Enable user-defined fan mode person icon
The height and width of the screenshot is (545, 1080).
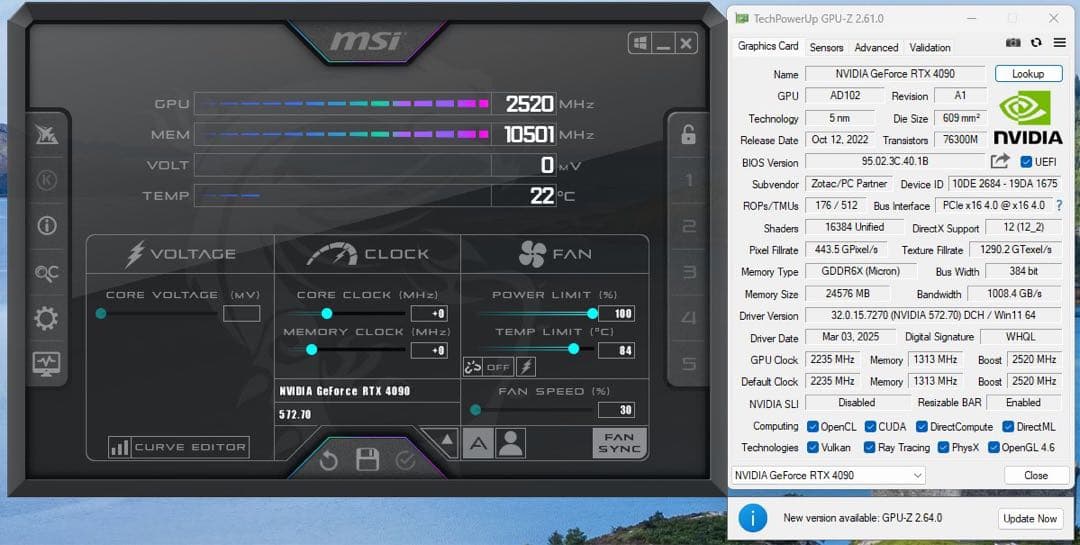tap(510, 444)
